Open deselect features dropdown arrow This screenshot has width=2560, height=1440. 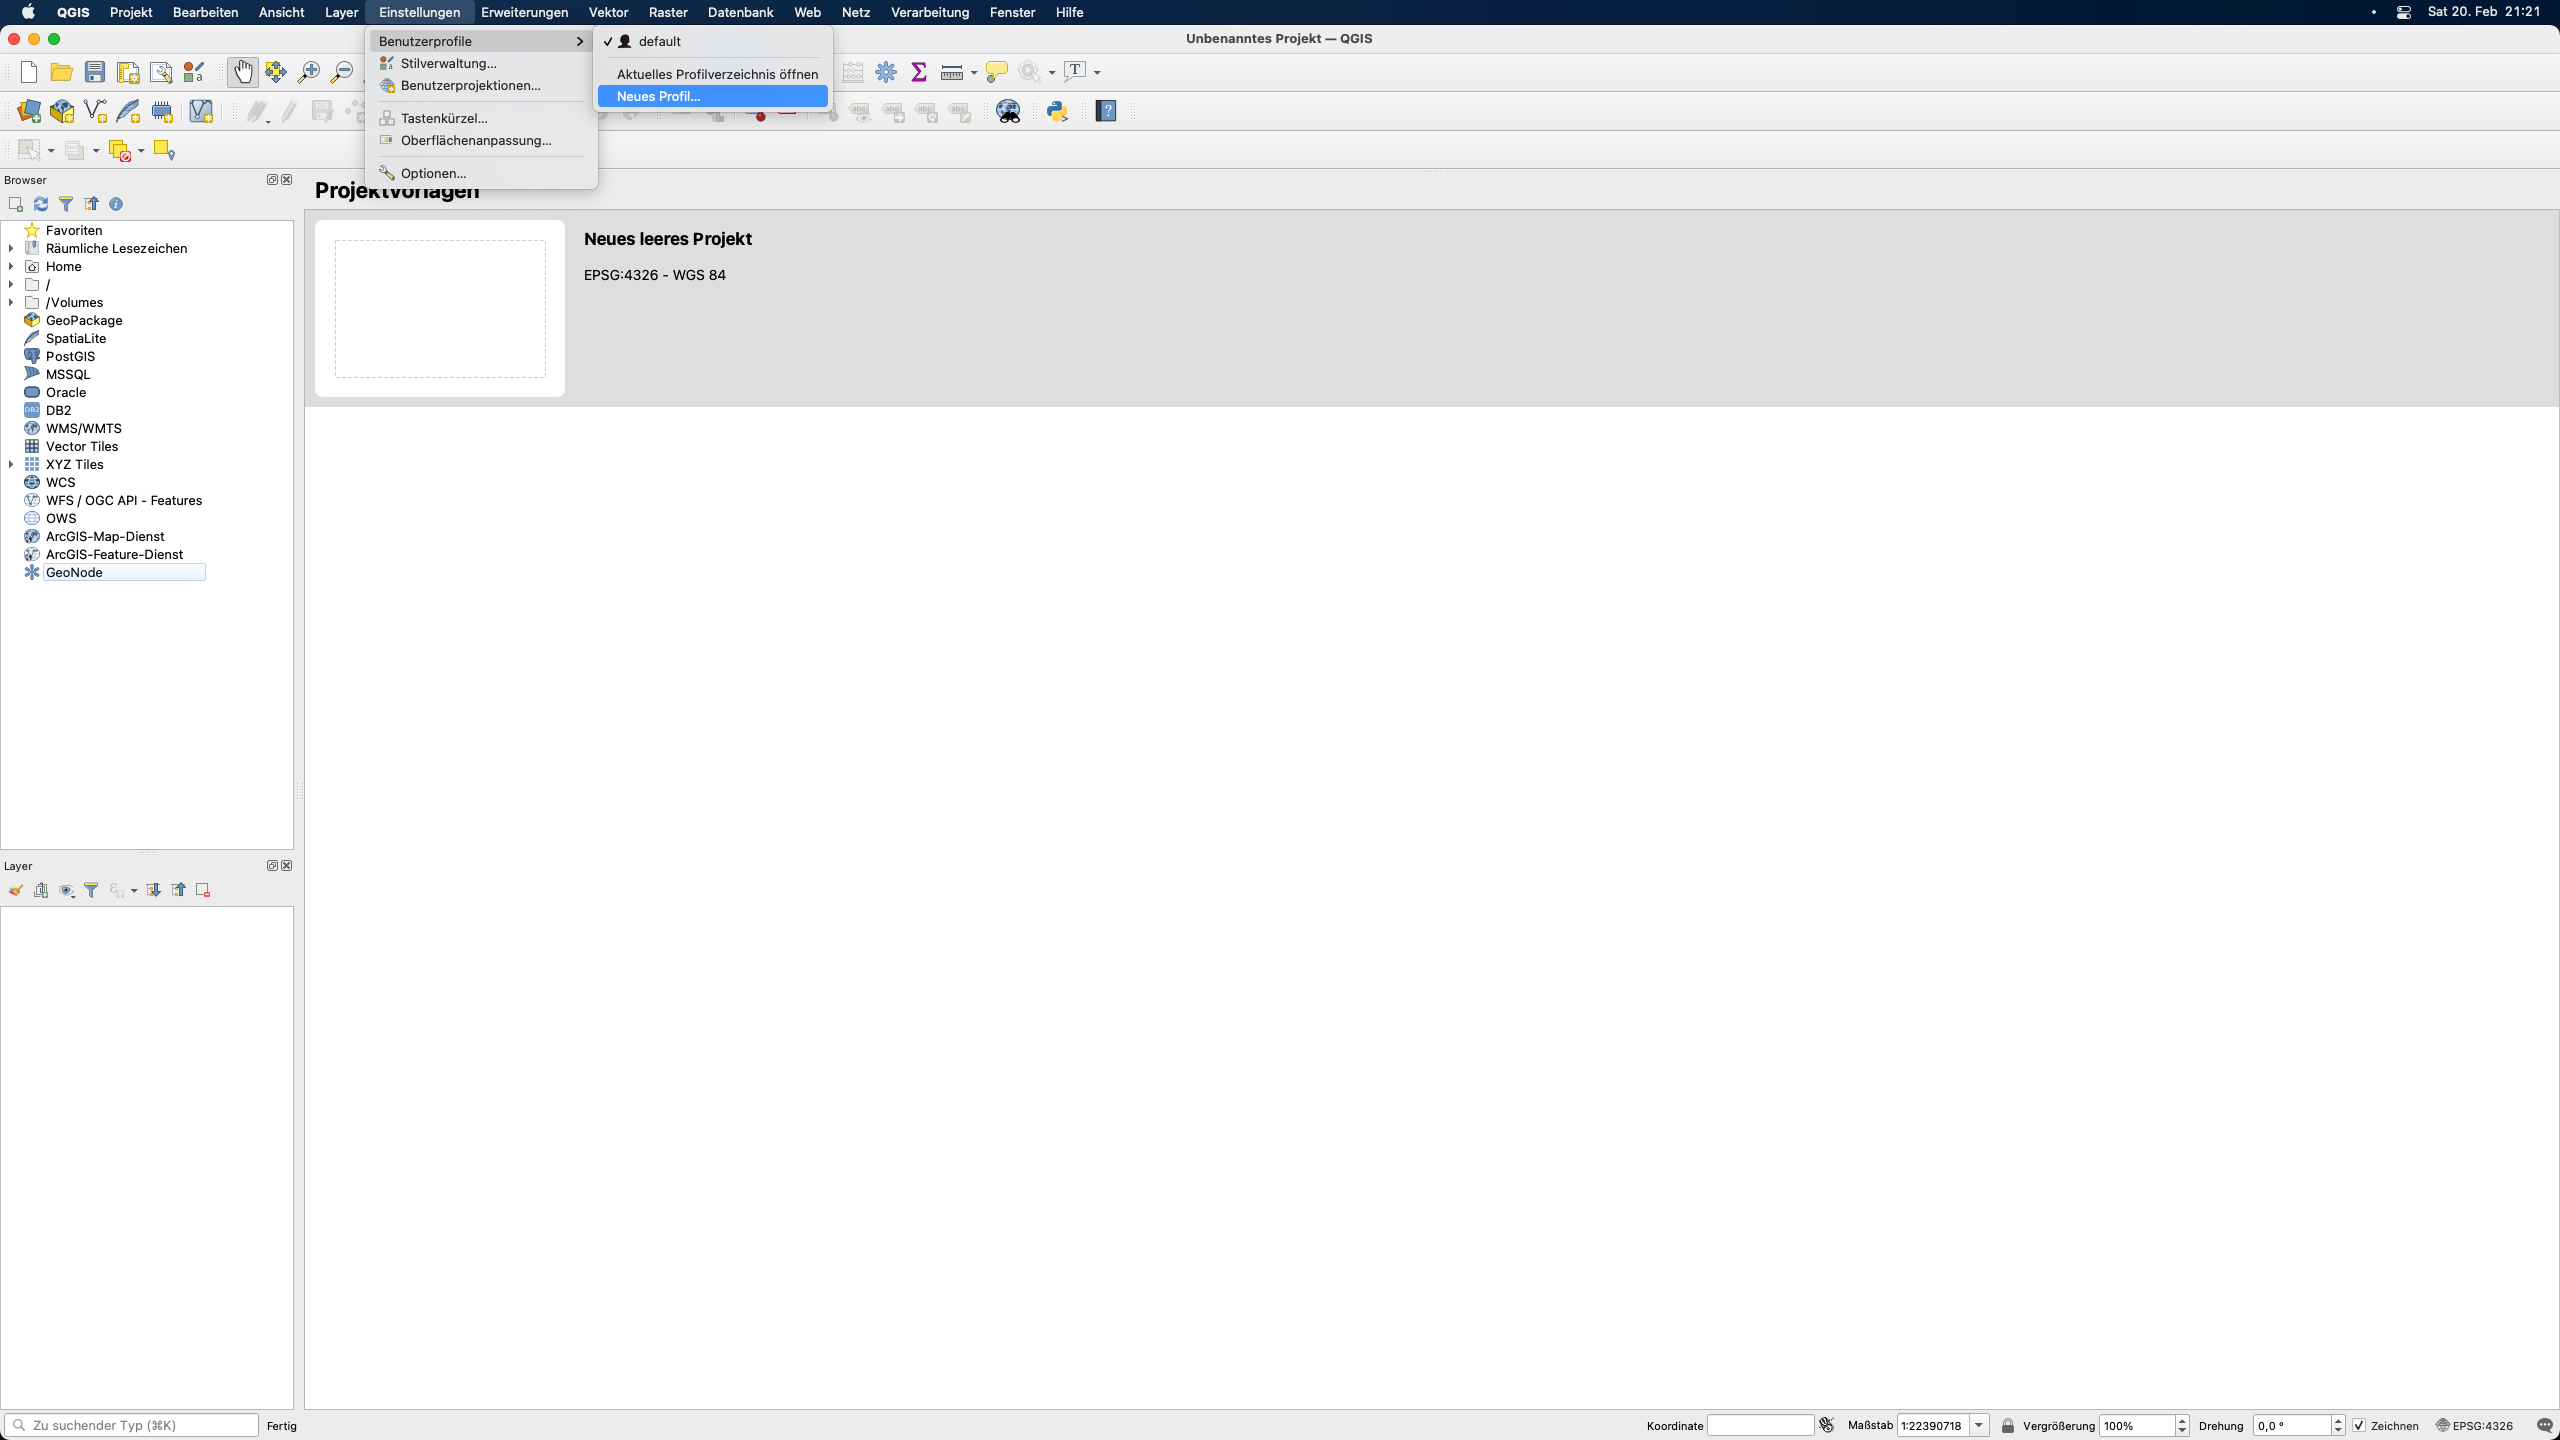141,151
